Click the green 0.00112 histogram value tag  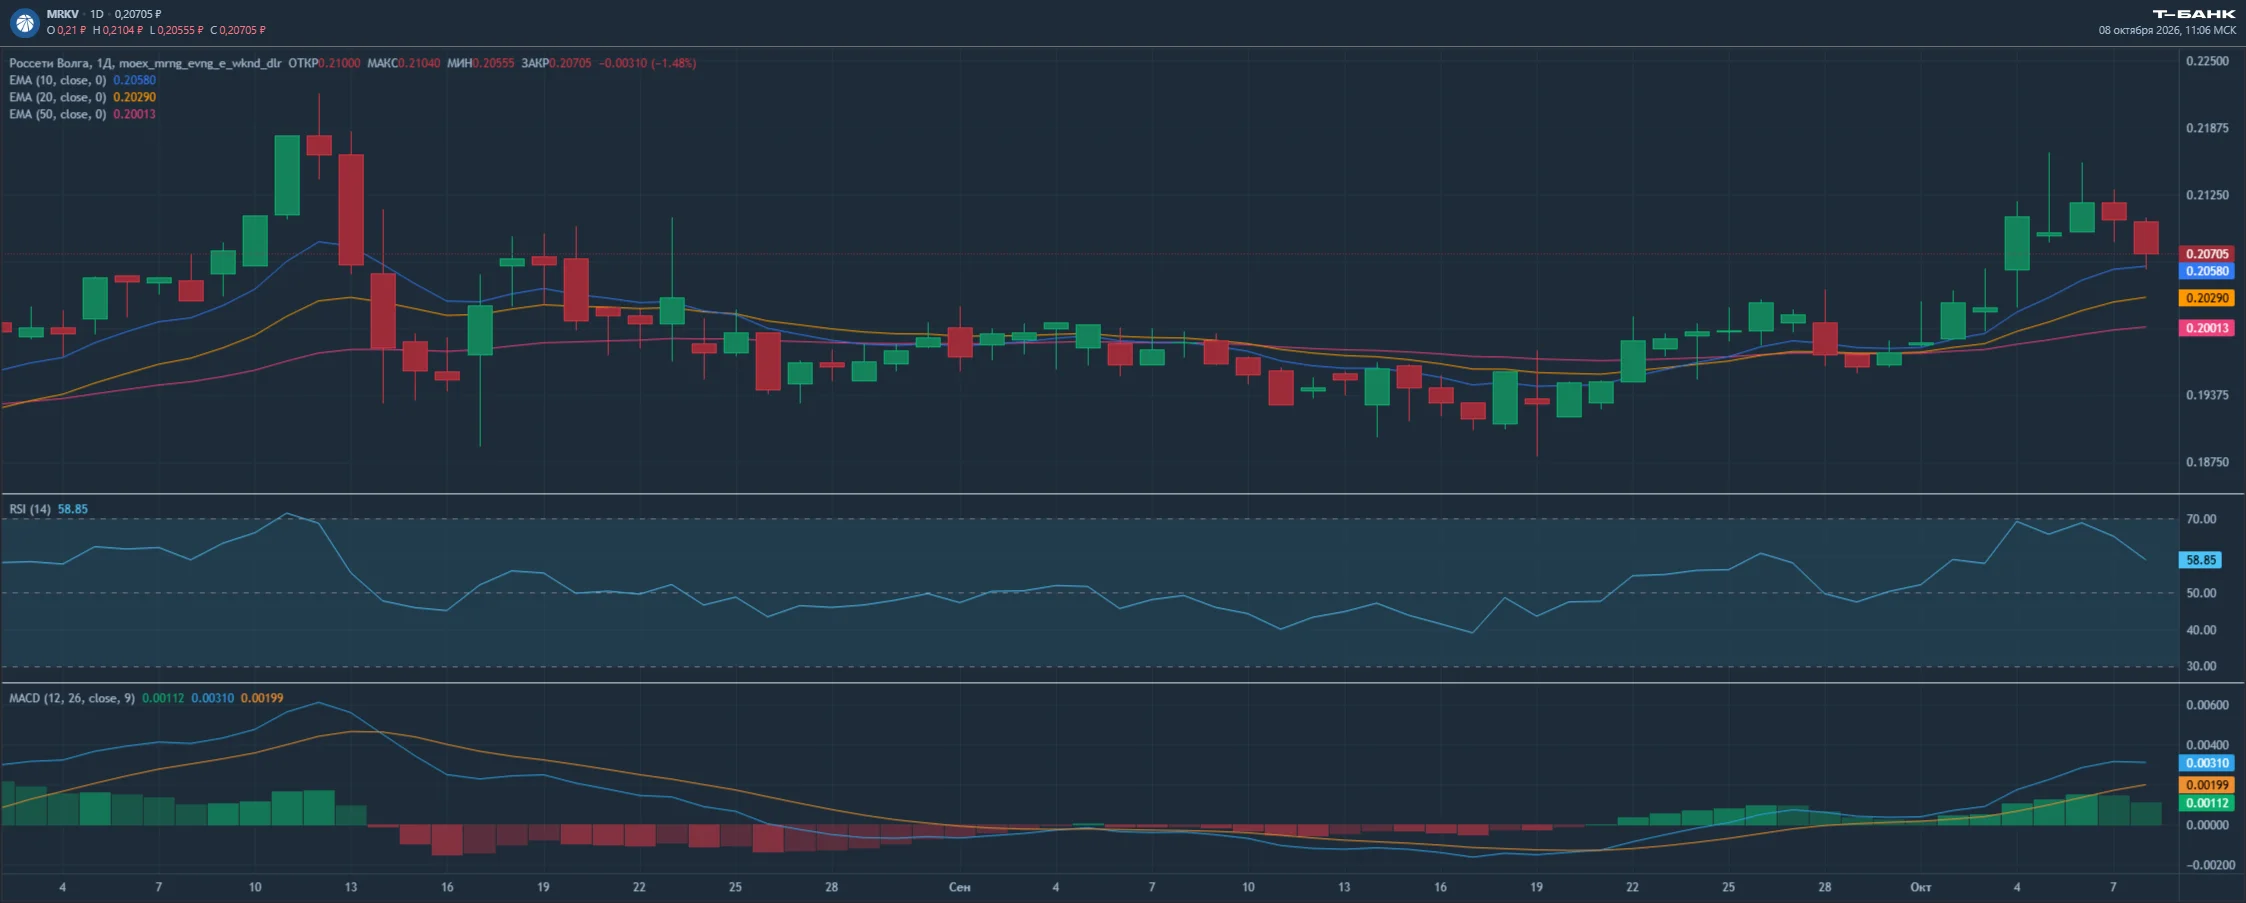tap(2207, 803)
